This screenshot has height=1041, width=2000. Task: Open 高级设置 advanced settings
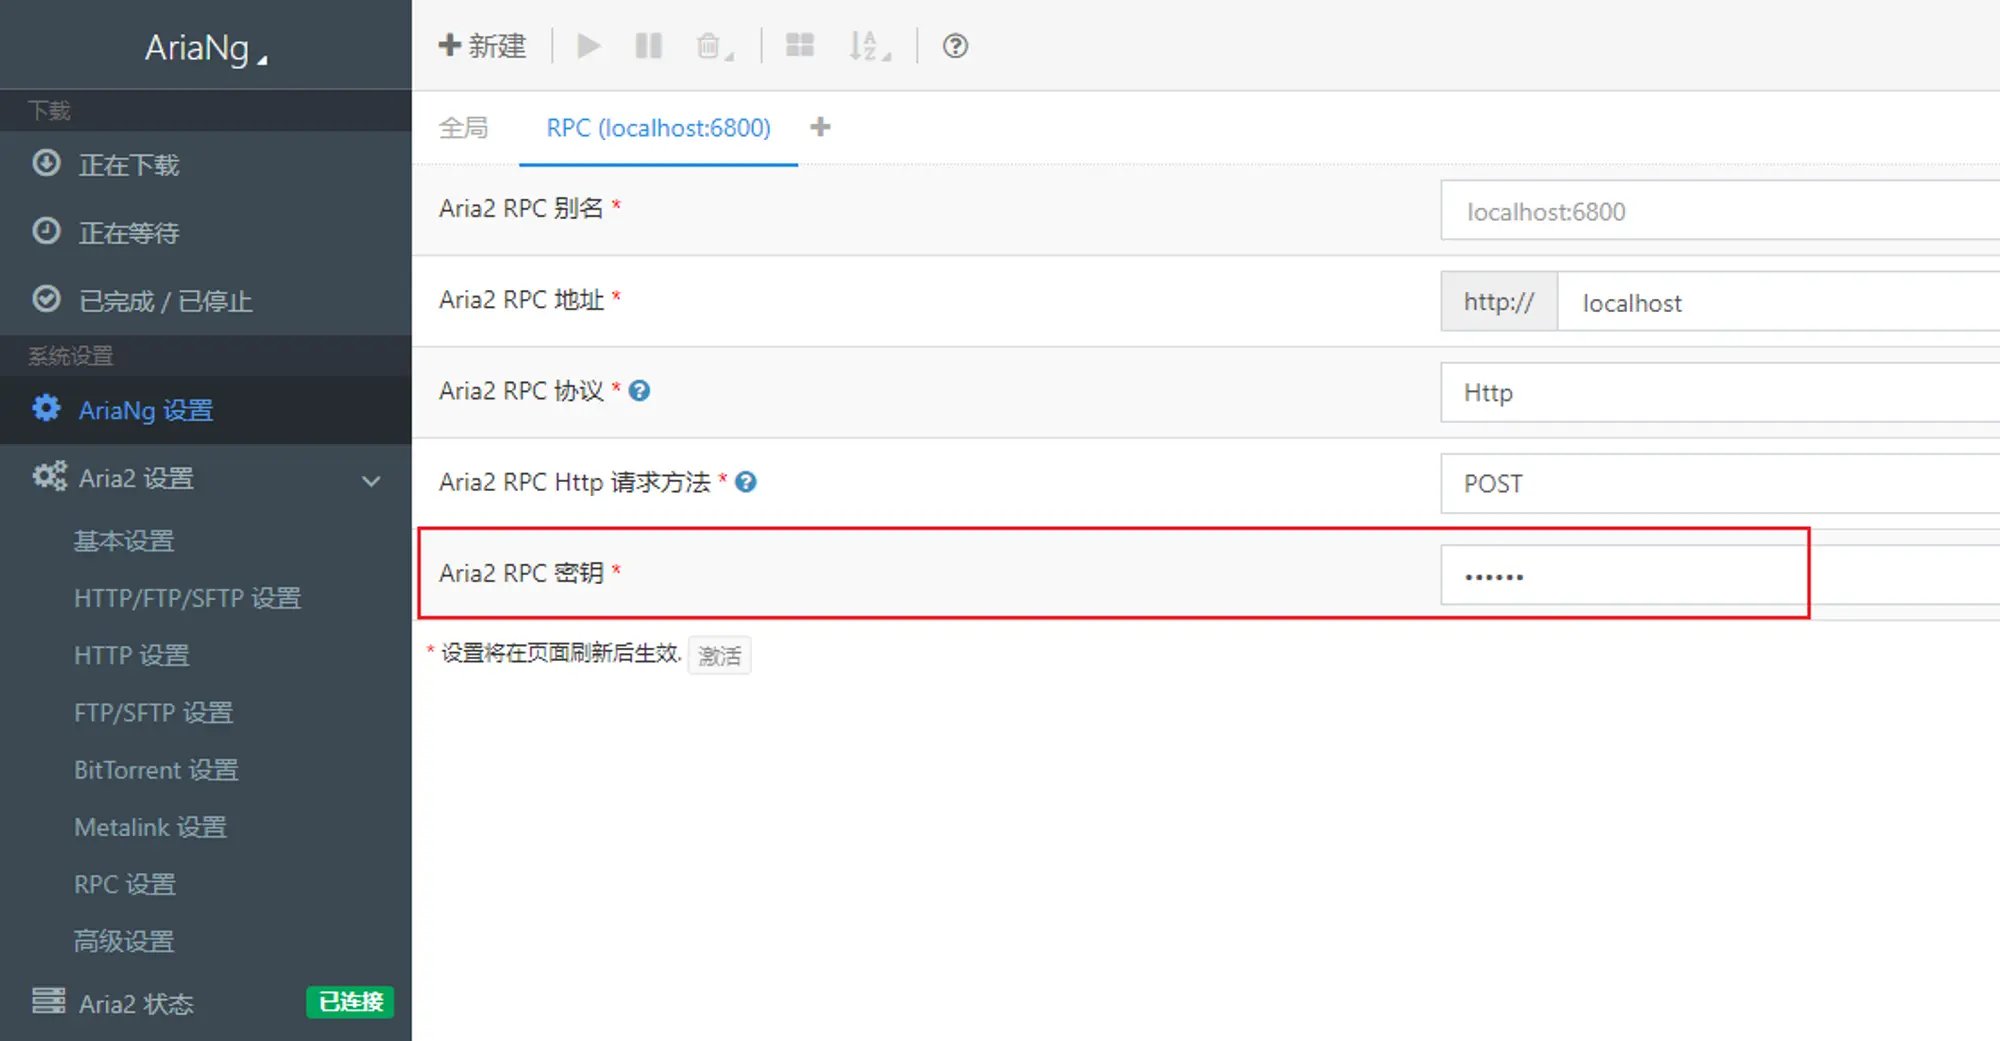point(124,941)
